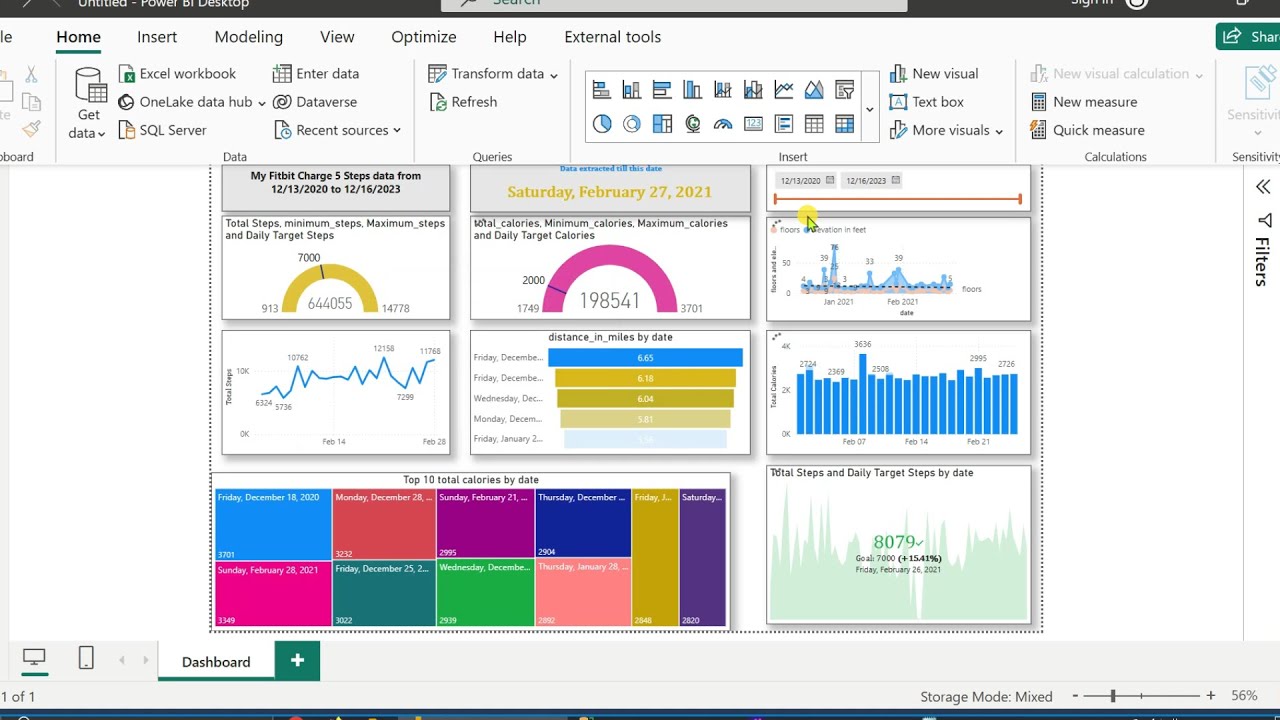Open More visuals dropdown
The width and height of the screenshot is (1280, 720).
pos(946,130)
